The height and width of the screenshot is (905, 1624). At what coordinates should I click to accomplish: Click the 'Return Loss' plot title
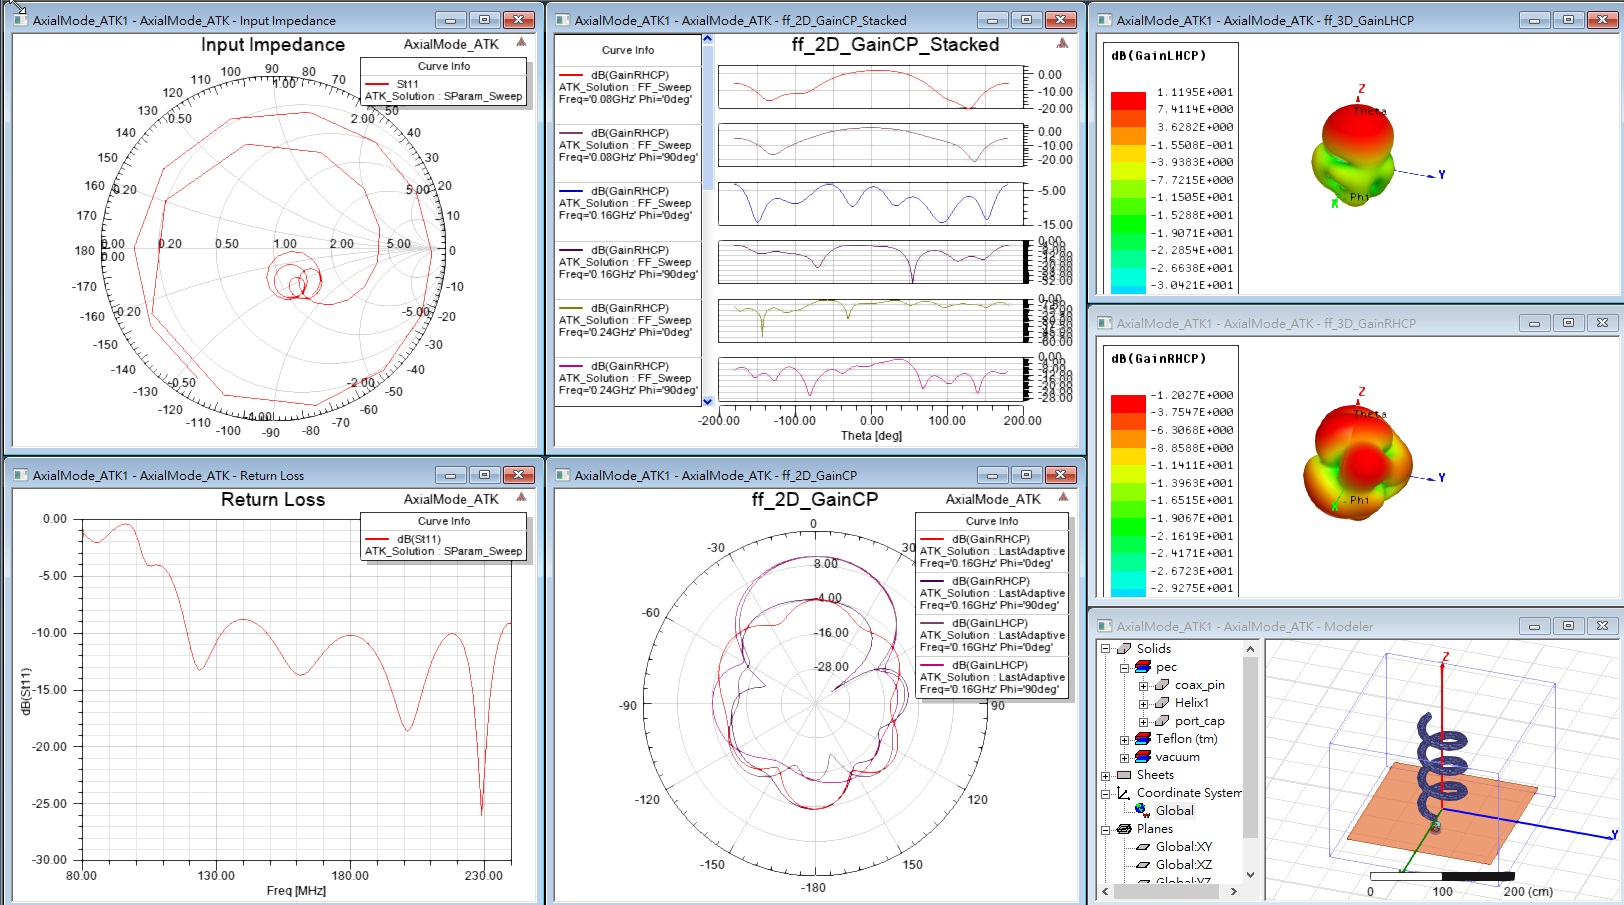tap(273, 499)
